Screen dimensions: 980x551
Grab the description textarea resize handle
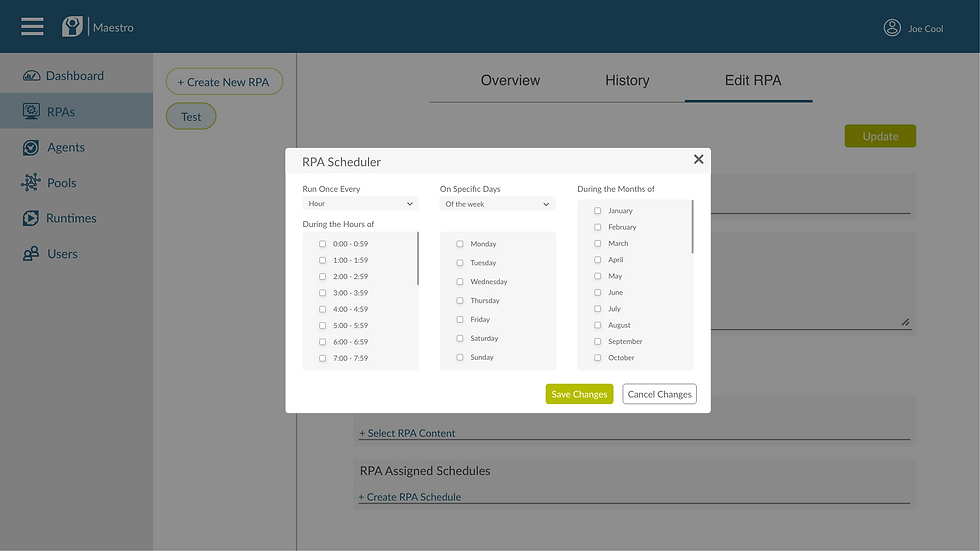[905, 322]
